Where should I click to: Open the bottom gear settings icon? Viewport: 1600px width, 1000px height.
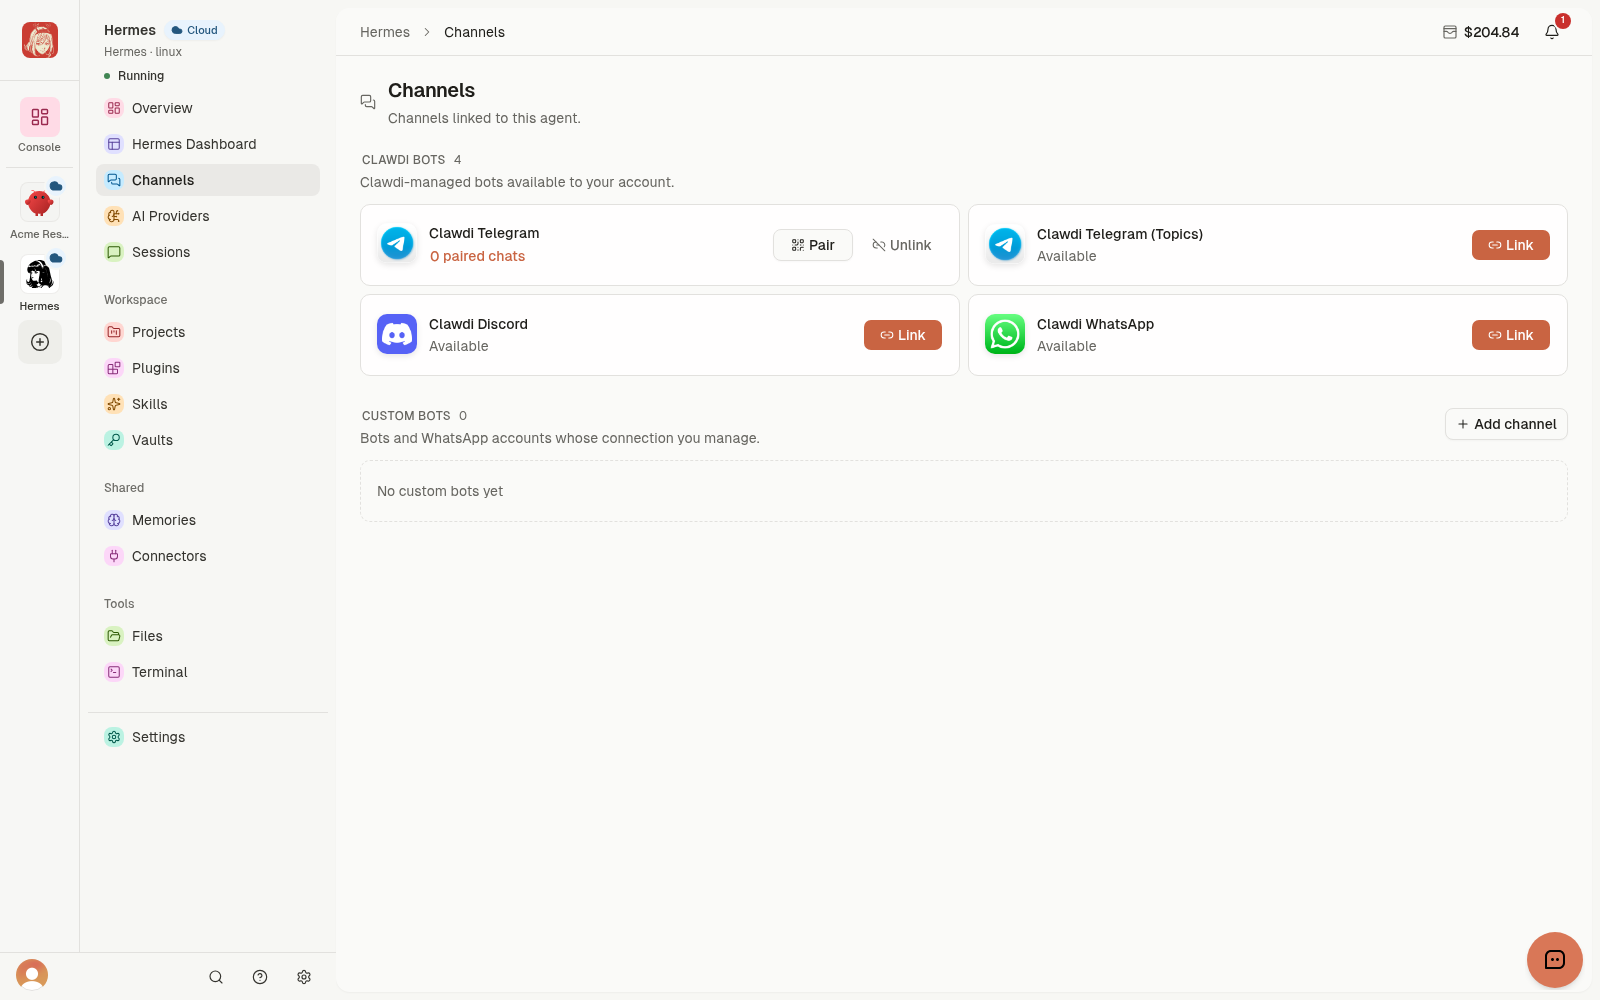pos(304,977)
